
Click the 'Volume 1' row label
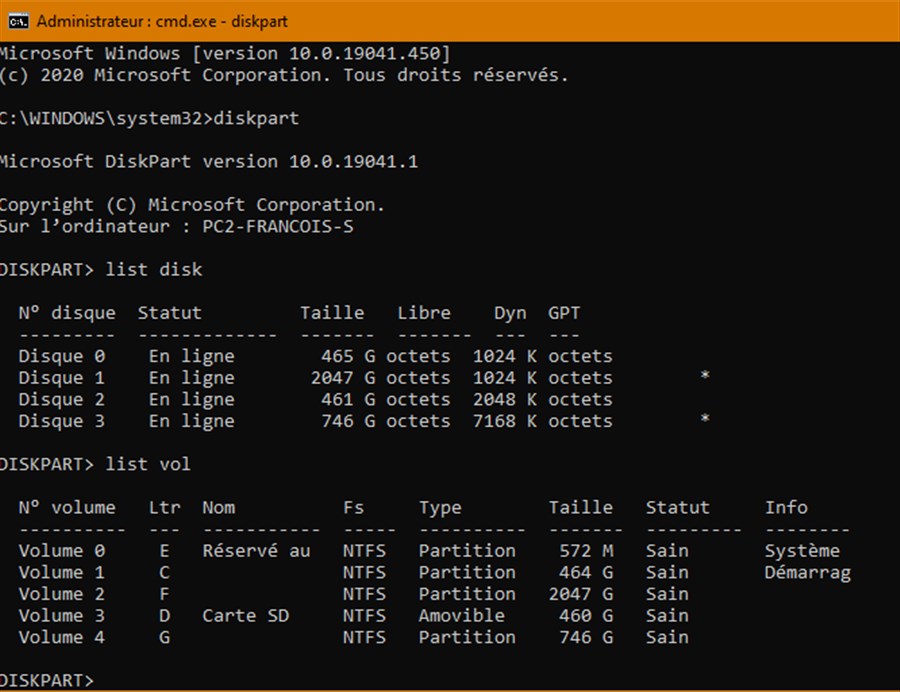tap(61, 573)
